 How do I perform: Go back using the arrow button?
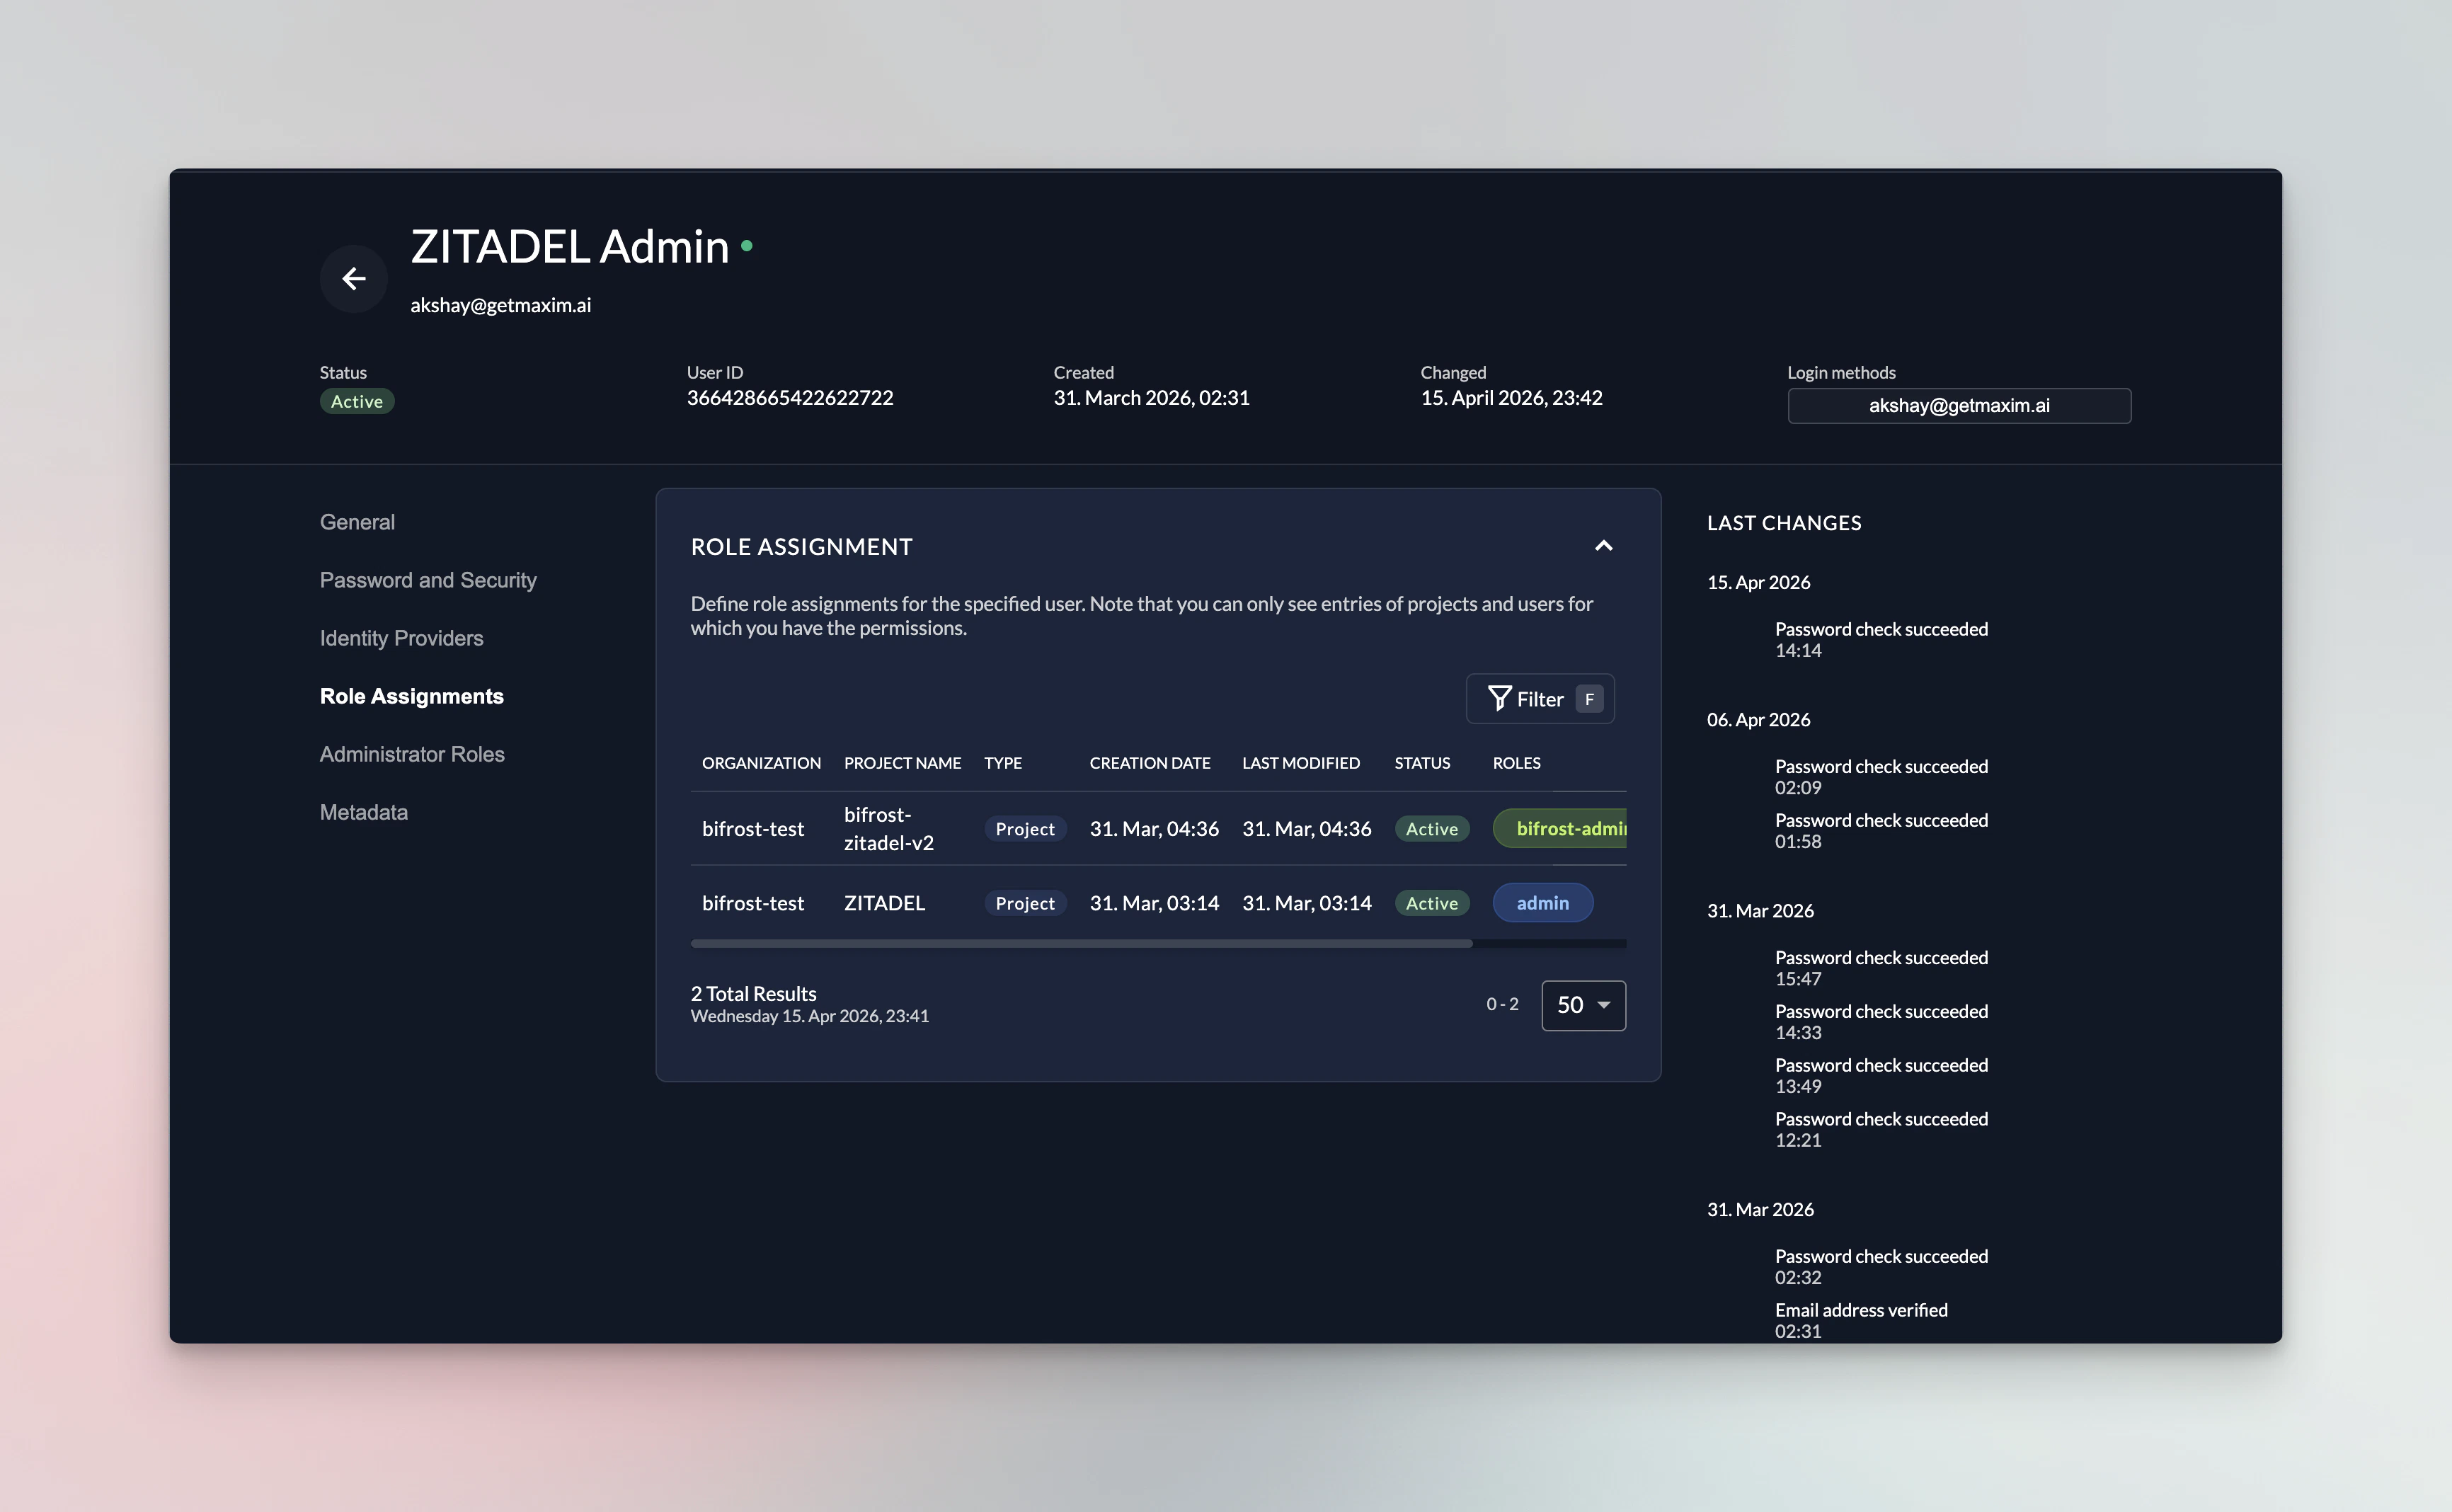(x=353, y=279)
